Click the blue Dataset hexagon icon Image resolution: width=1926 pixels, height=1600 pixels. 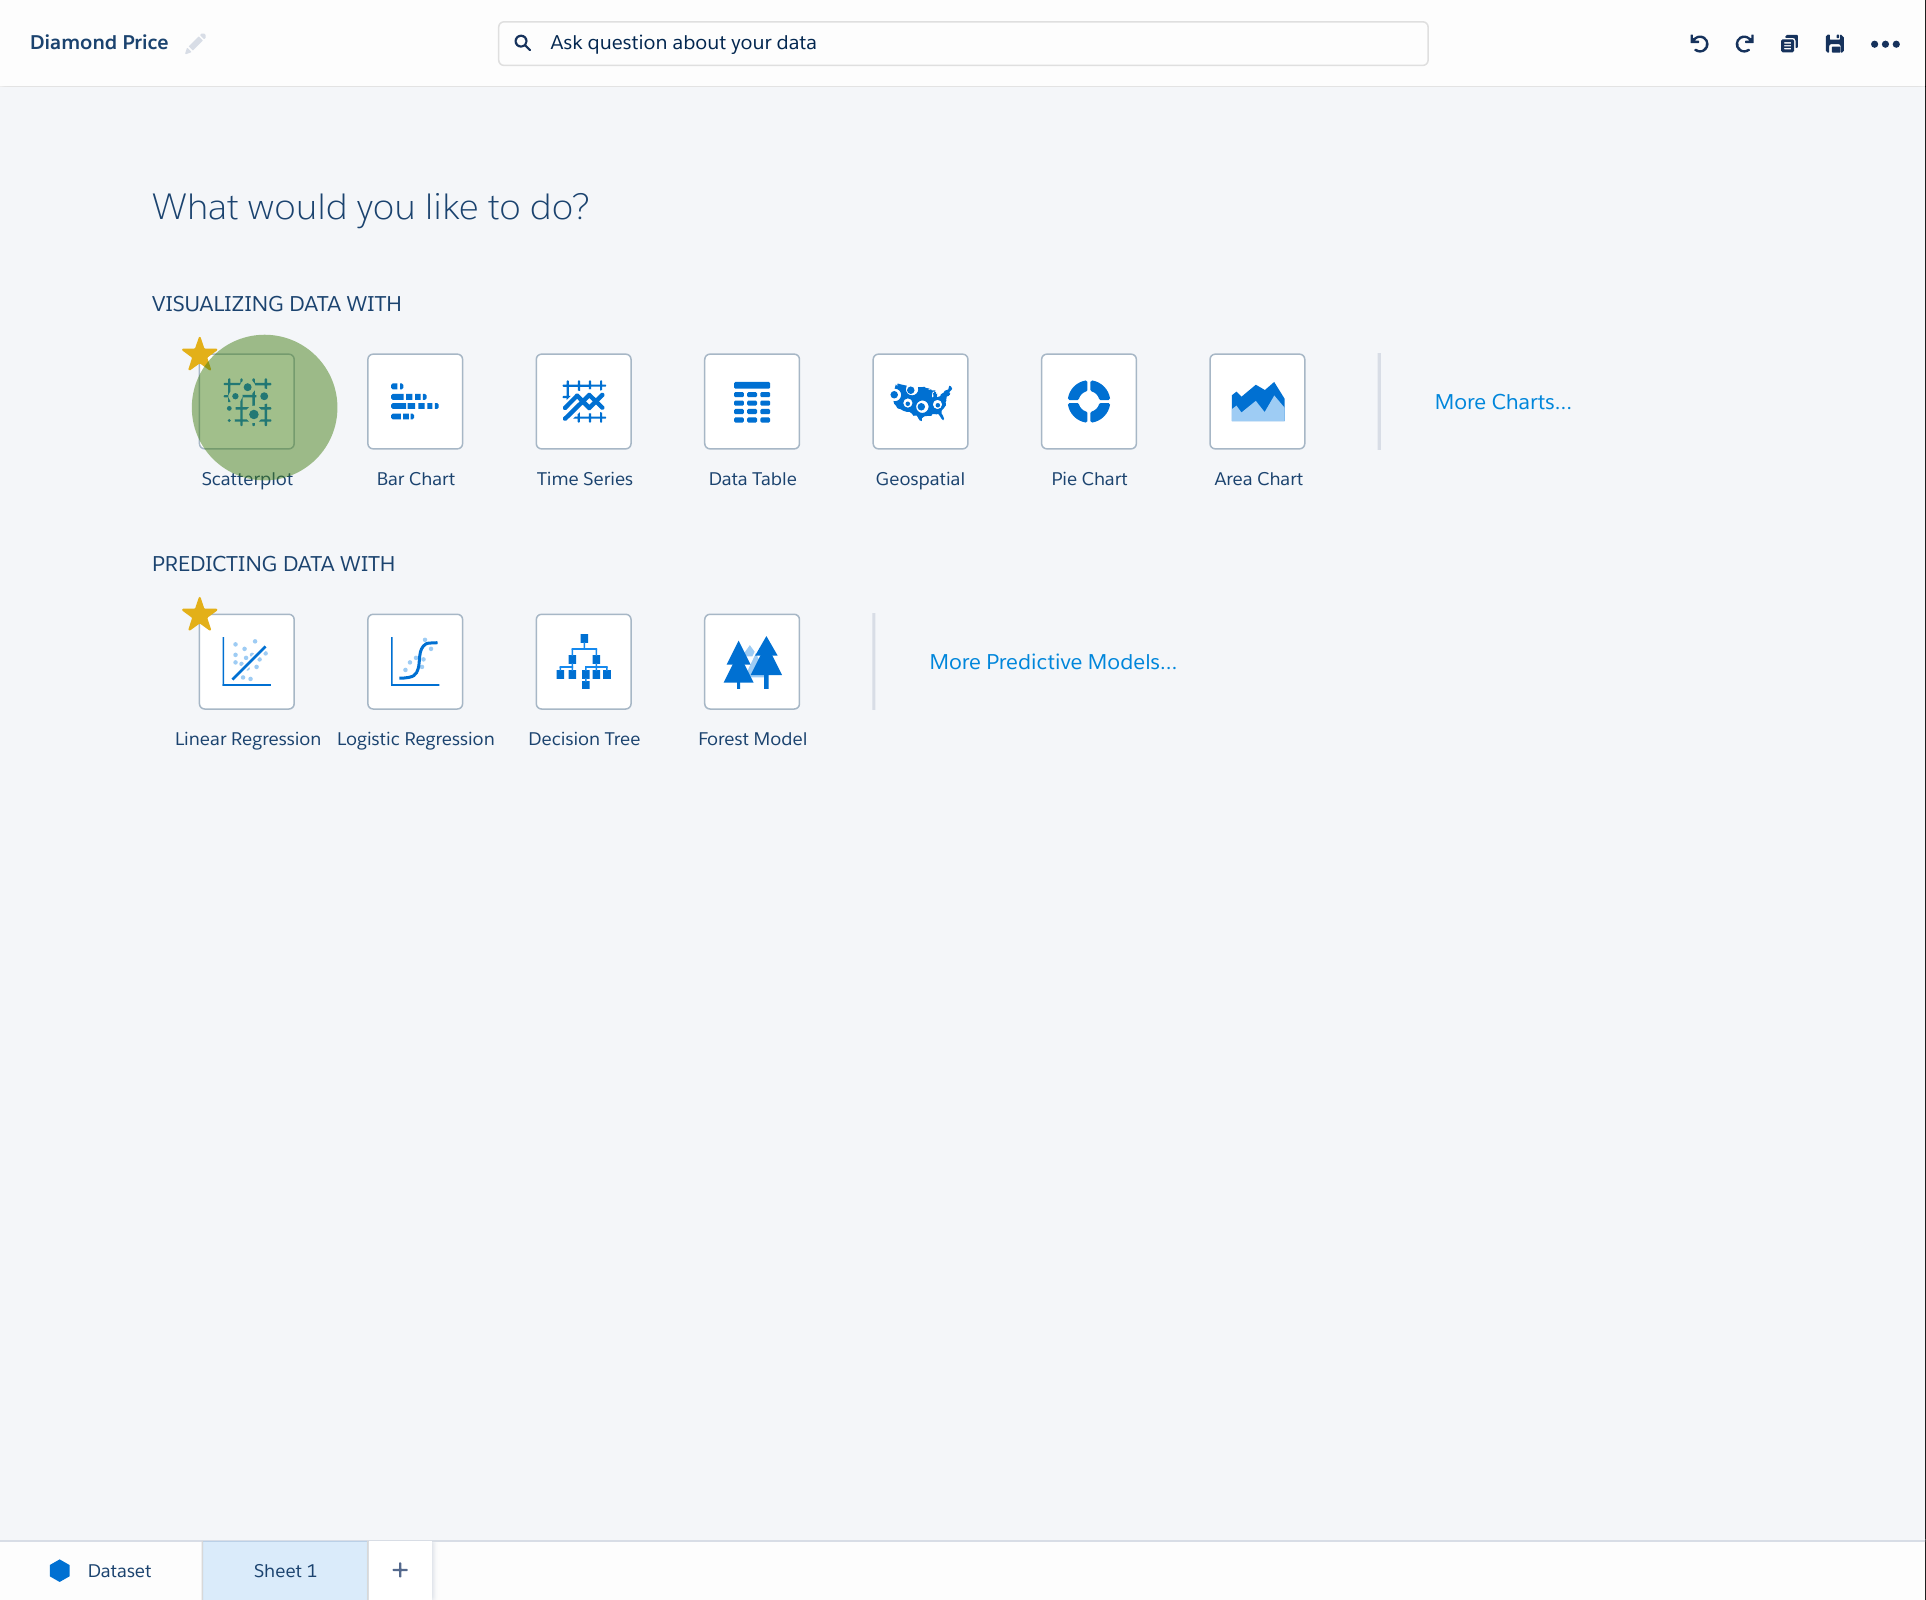point(60,1571)
